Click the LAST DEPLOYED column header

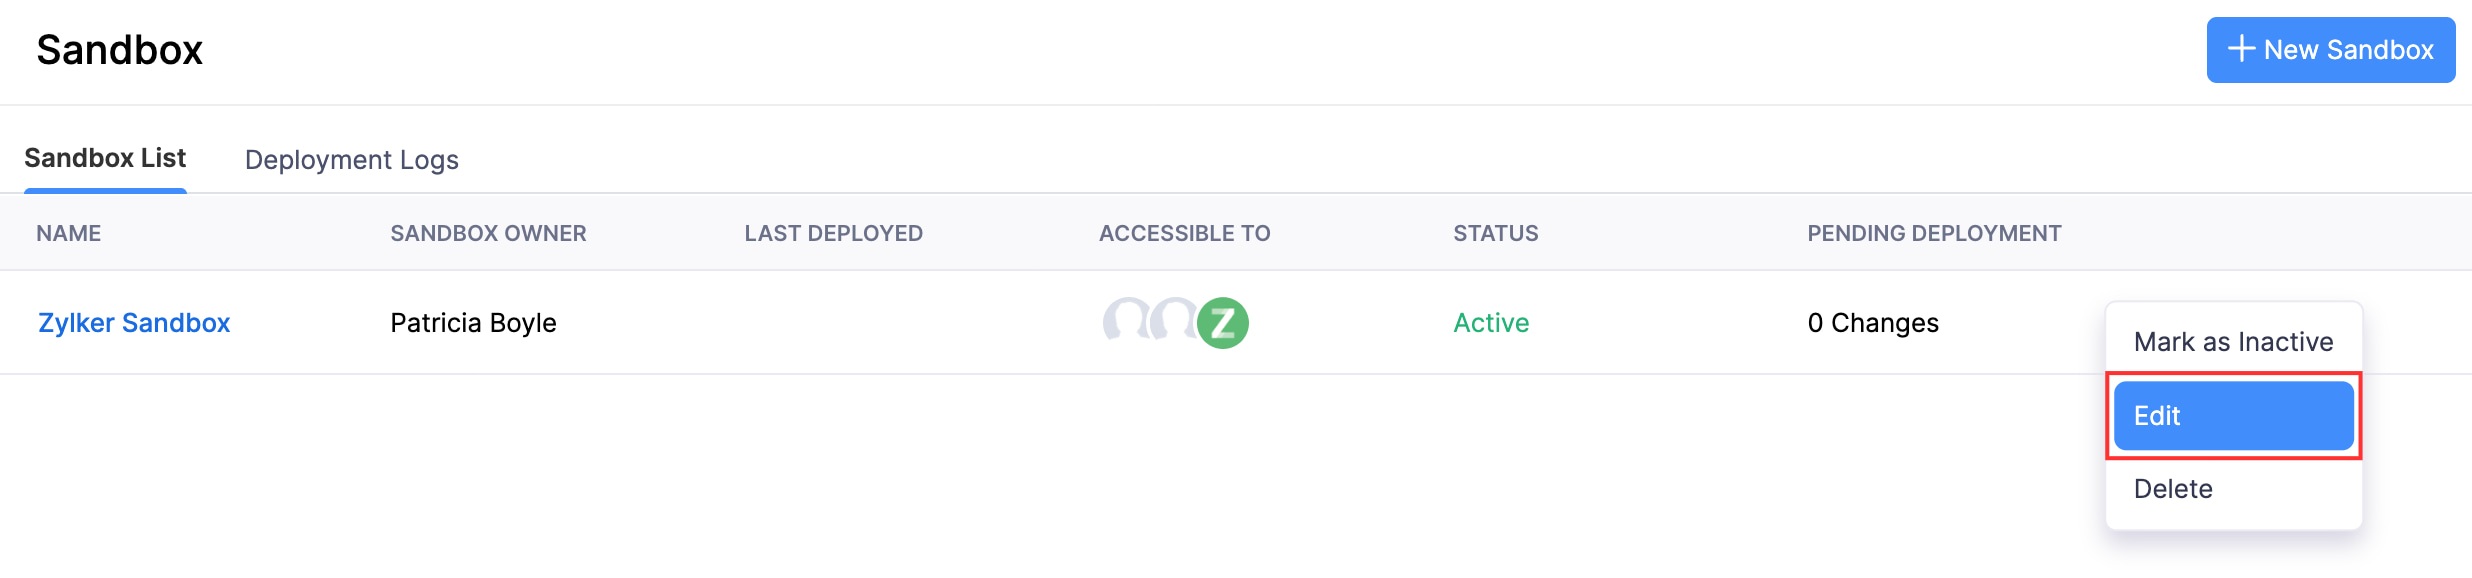point(833,233)
